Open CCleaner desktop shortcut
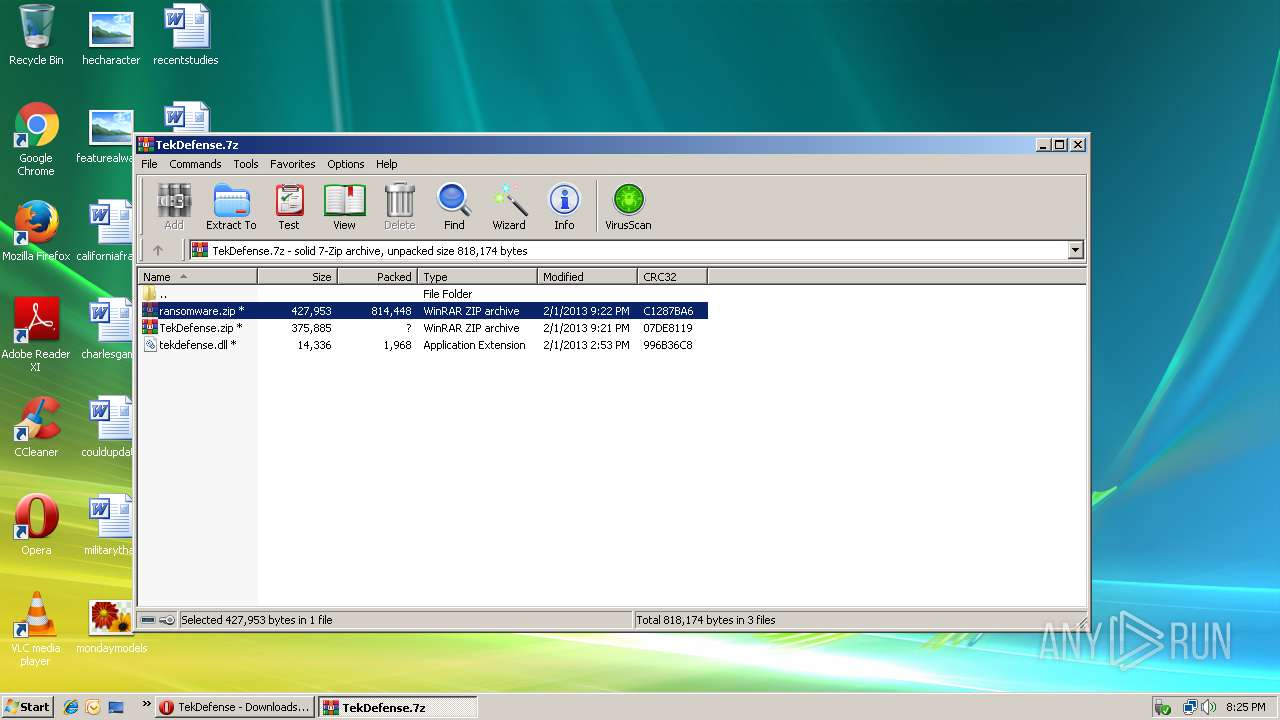This screenshot has width=1280, height=720. point(36,427)
